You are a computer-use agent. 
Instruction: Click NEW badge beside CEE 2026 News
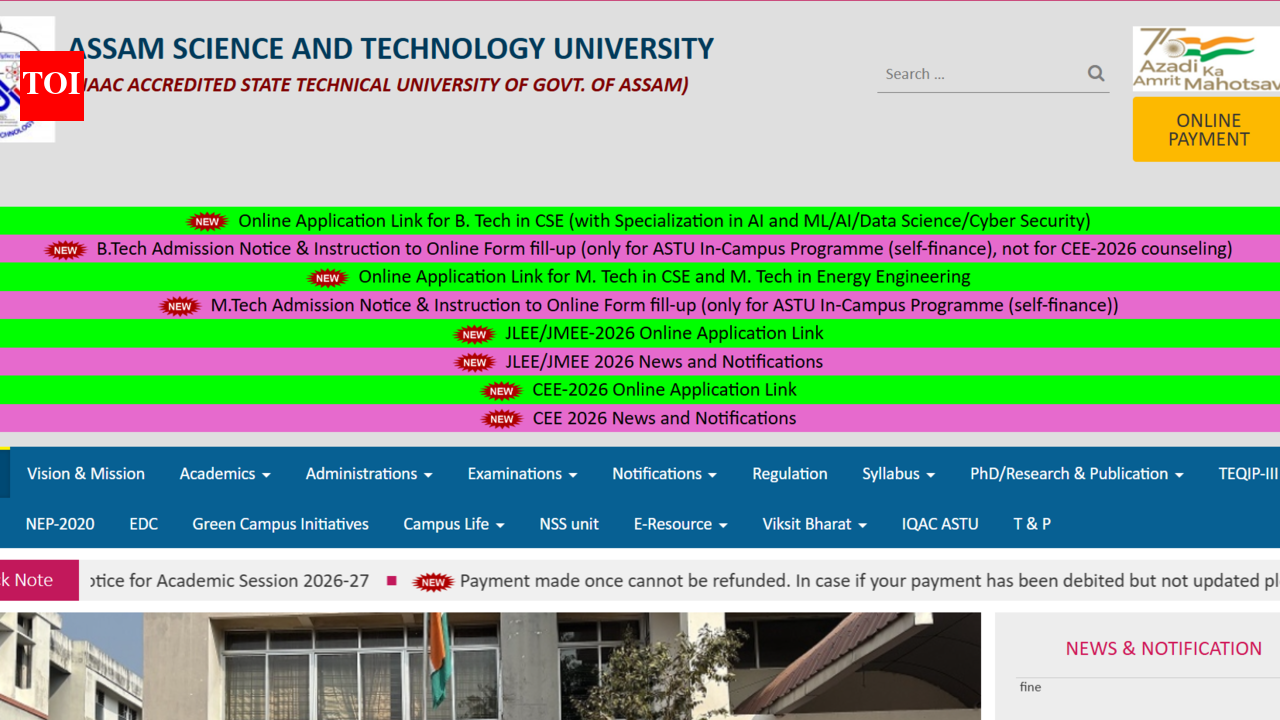click(x=501, y=419)
